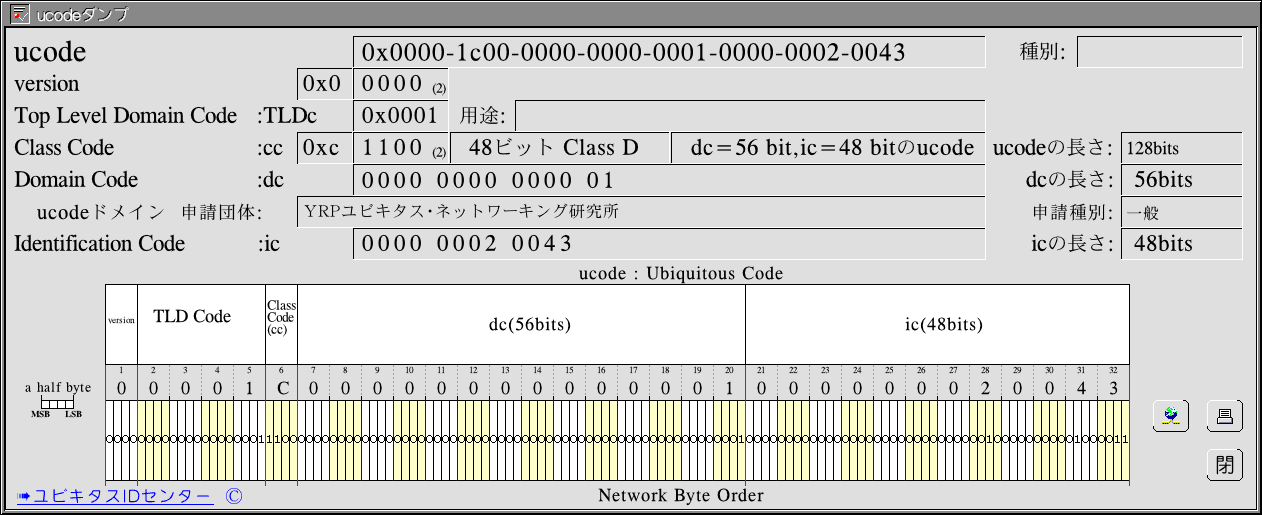Click the Top Level Domain Code 0x0001 field
The image size is (1262, 515).
pyautogui.click(x=398, y=116)
